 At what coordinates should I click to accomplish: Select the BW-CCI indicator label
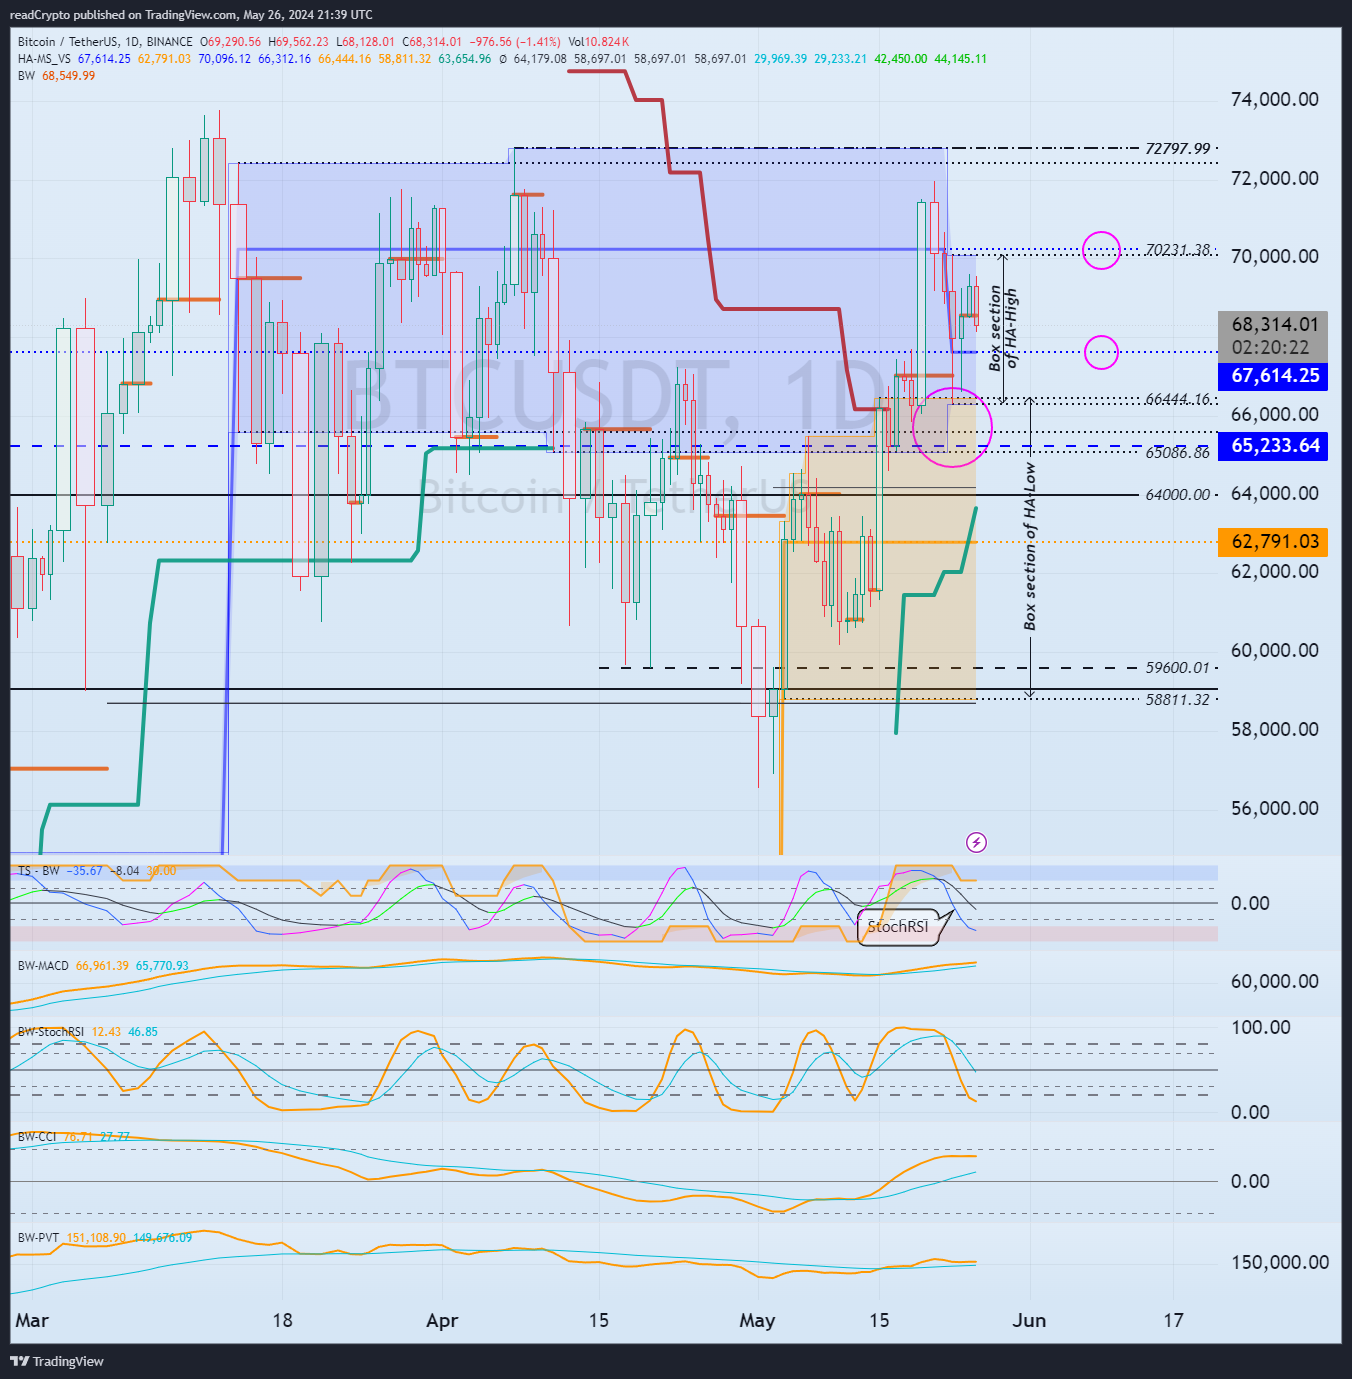[37, 1136]
